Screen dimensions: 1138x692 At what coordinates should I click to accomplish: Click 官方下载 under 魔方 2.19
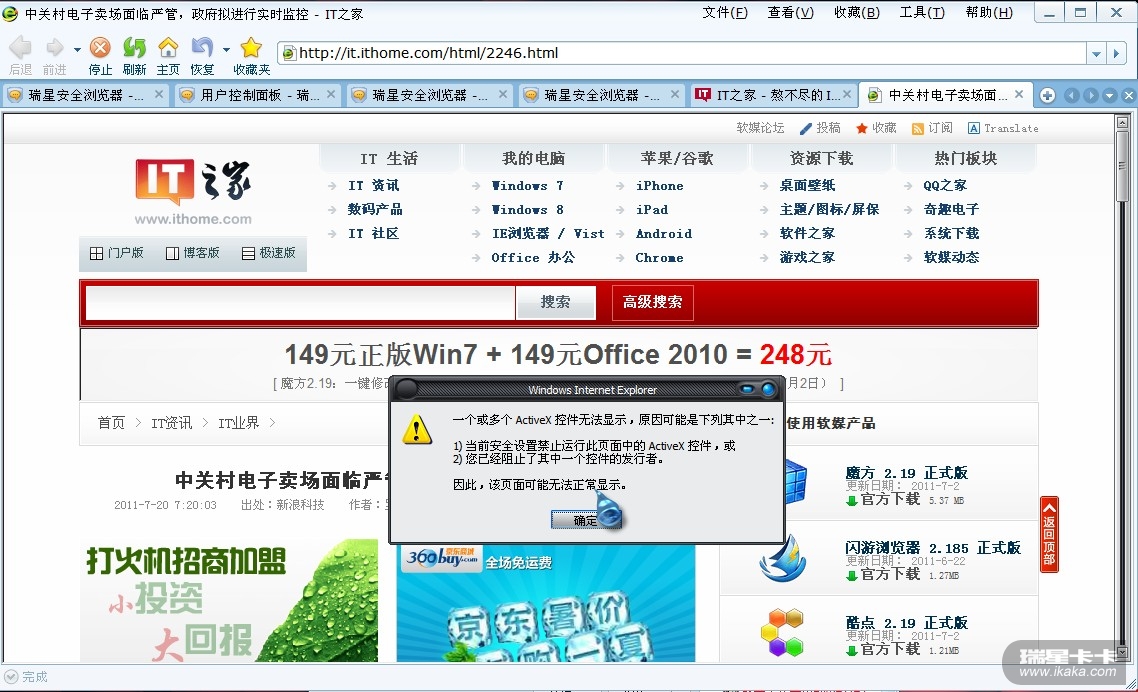pos(883,500)
